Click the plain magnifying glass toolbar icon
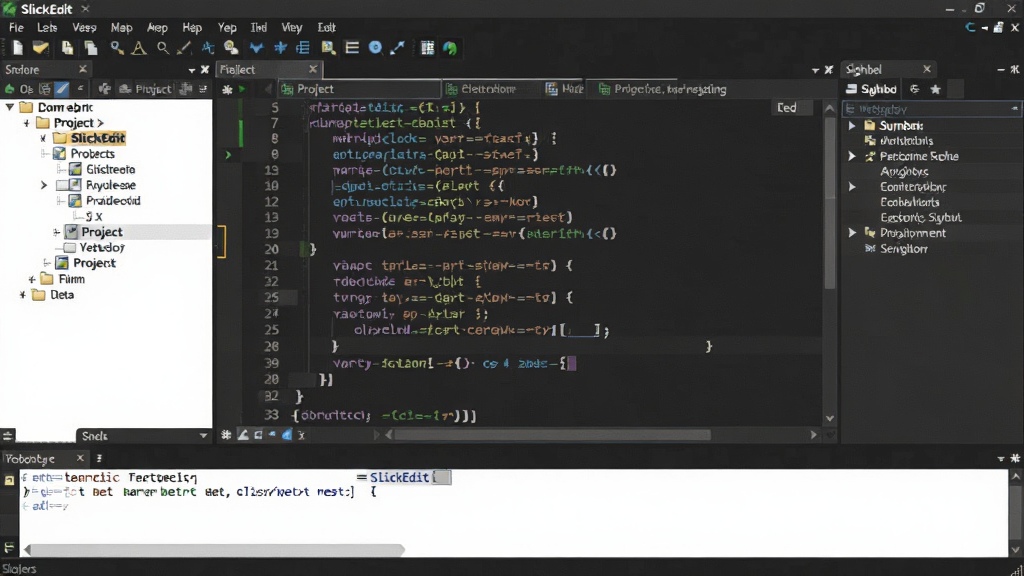Viewport: 1024px width, 576px height. click(x=162, y=48)
